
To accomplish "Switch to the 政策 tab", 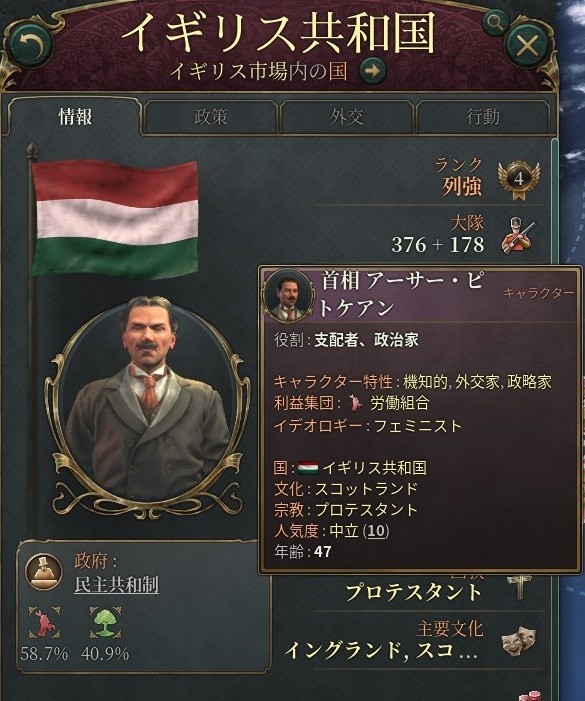I will click(x=210, y=117).
